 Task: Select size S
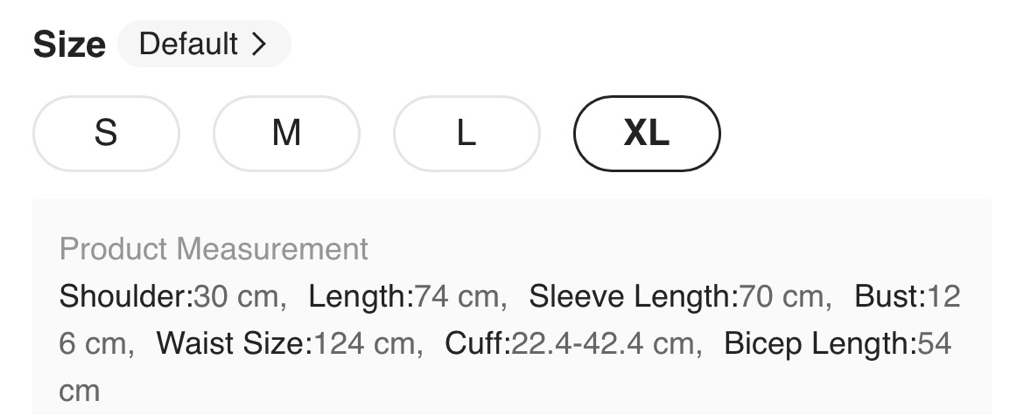tap(106, 133)
